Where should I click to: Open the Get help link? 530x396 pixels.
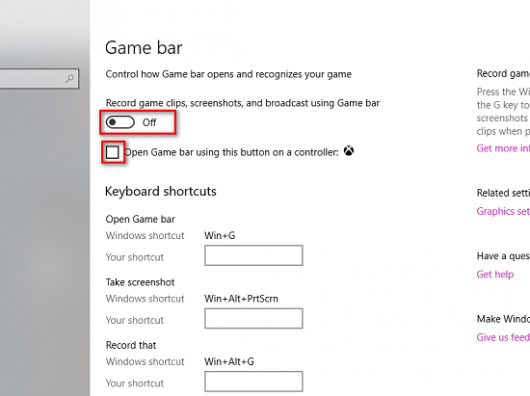pos(495,274)
